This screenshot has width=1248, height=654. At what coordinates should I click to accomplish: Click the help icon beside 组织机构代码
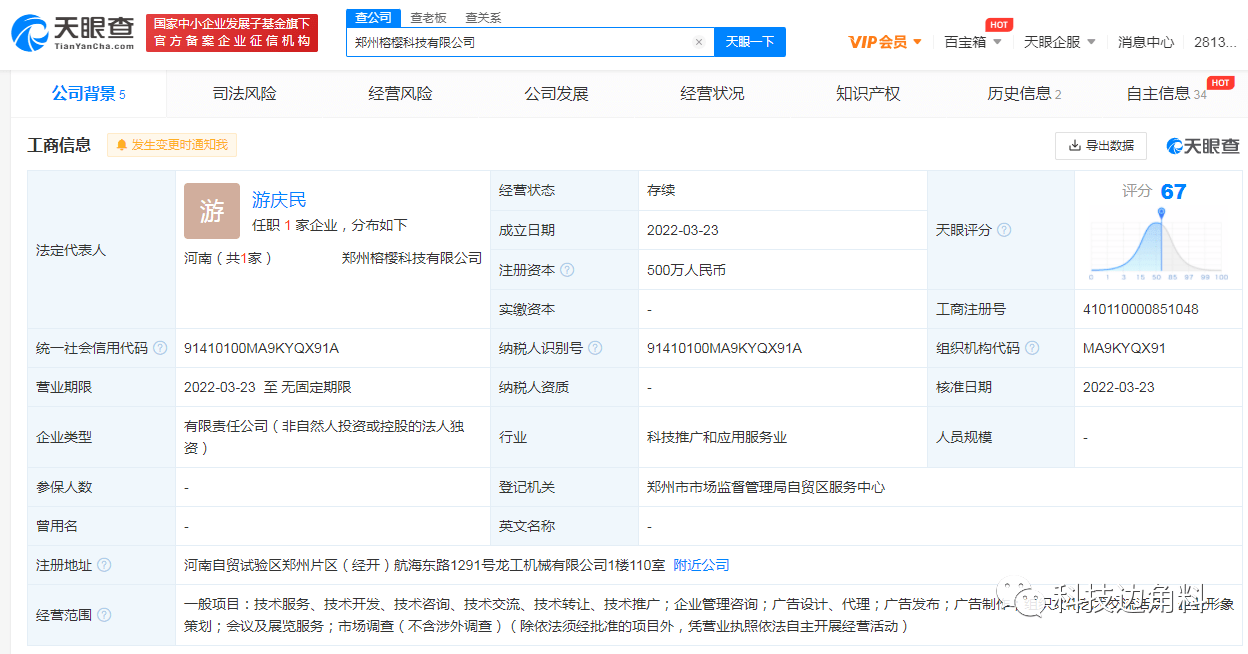coord(1032,348)
